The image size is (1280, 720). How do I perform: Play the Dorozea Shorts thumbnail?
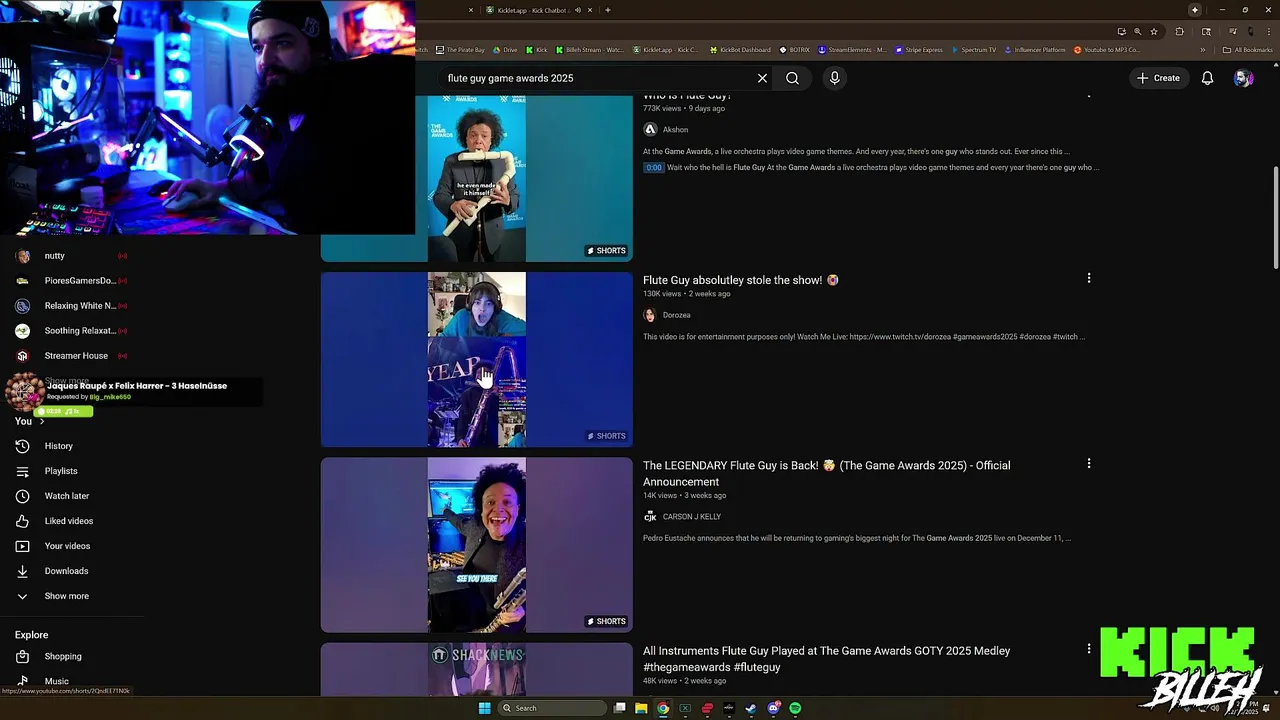click(477, 359)
